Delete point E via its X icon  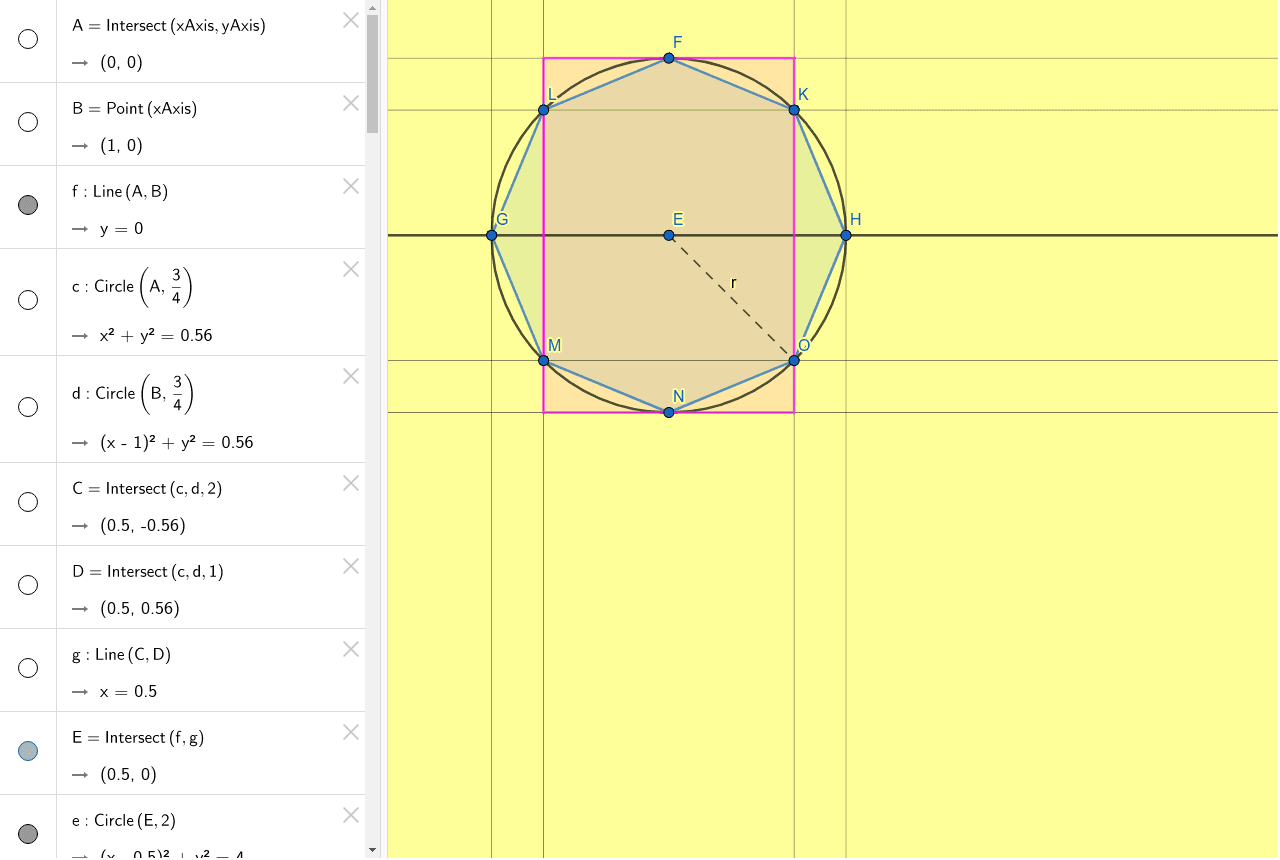pyautogui.click(x=351, y=732)
